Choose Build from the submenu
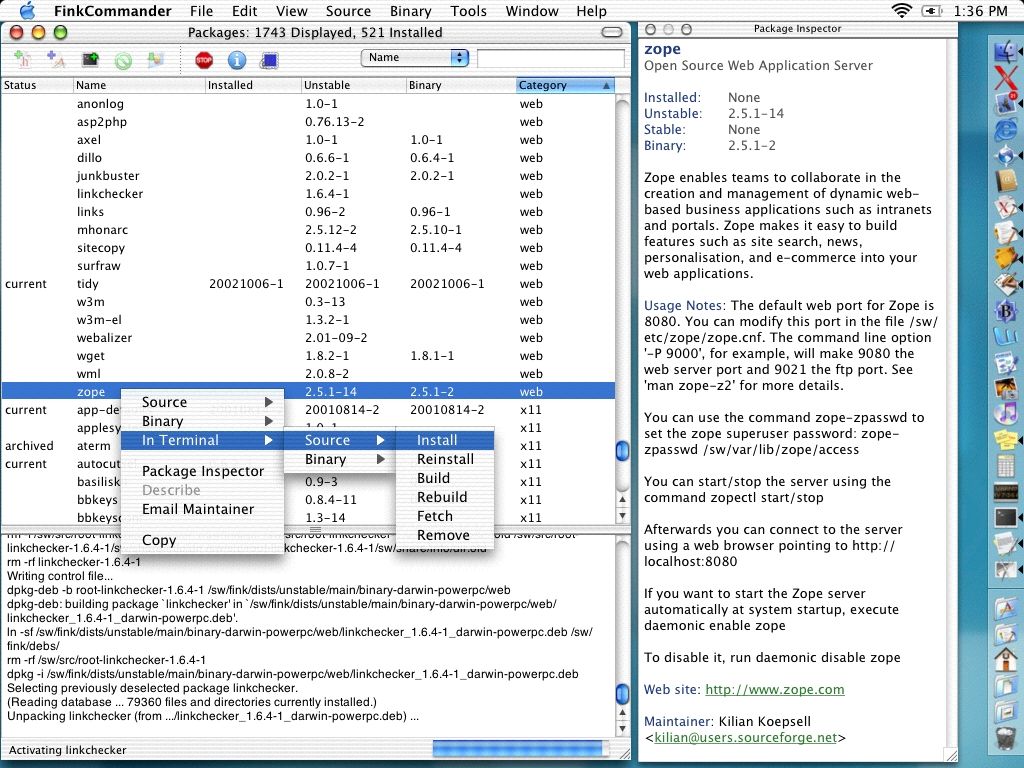The height and width of the screenshot is (768, 1024). click(x=445, y=478)
